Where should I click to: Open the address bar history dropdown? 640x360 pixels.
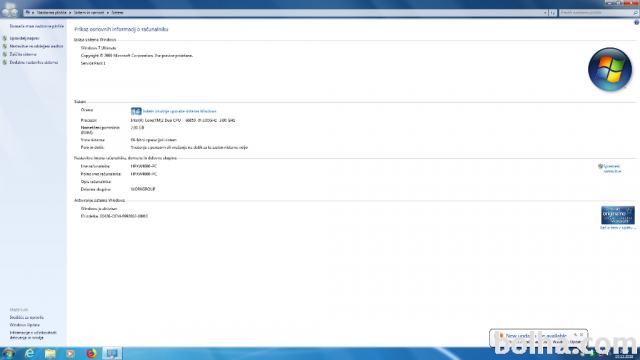click(x=545, y=13)
